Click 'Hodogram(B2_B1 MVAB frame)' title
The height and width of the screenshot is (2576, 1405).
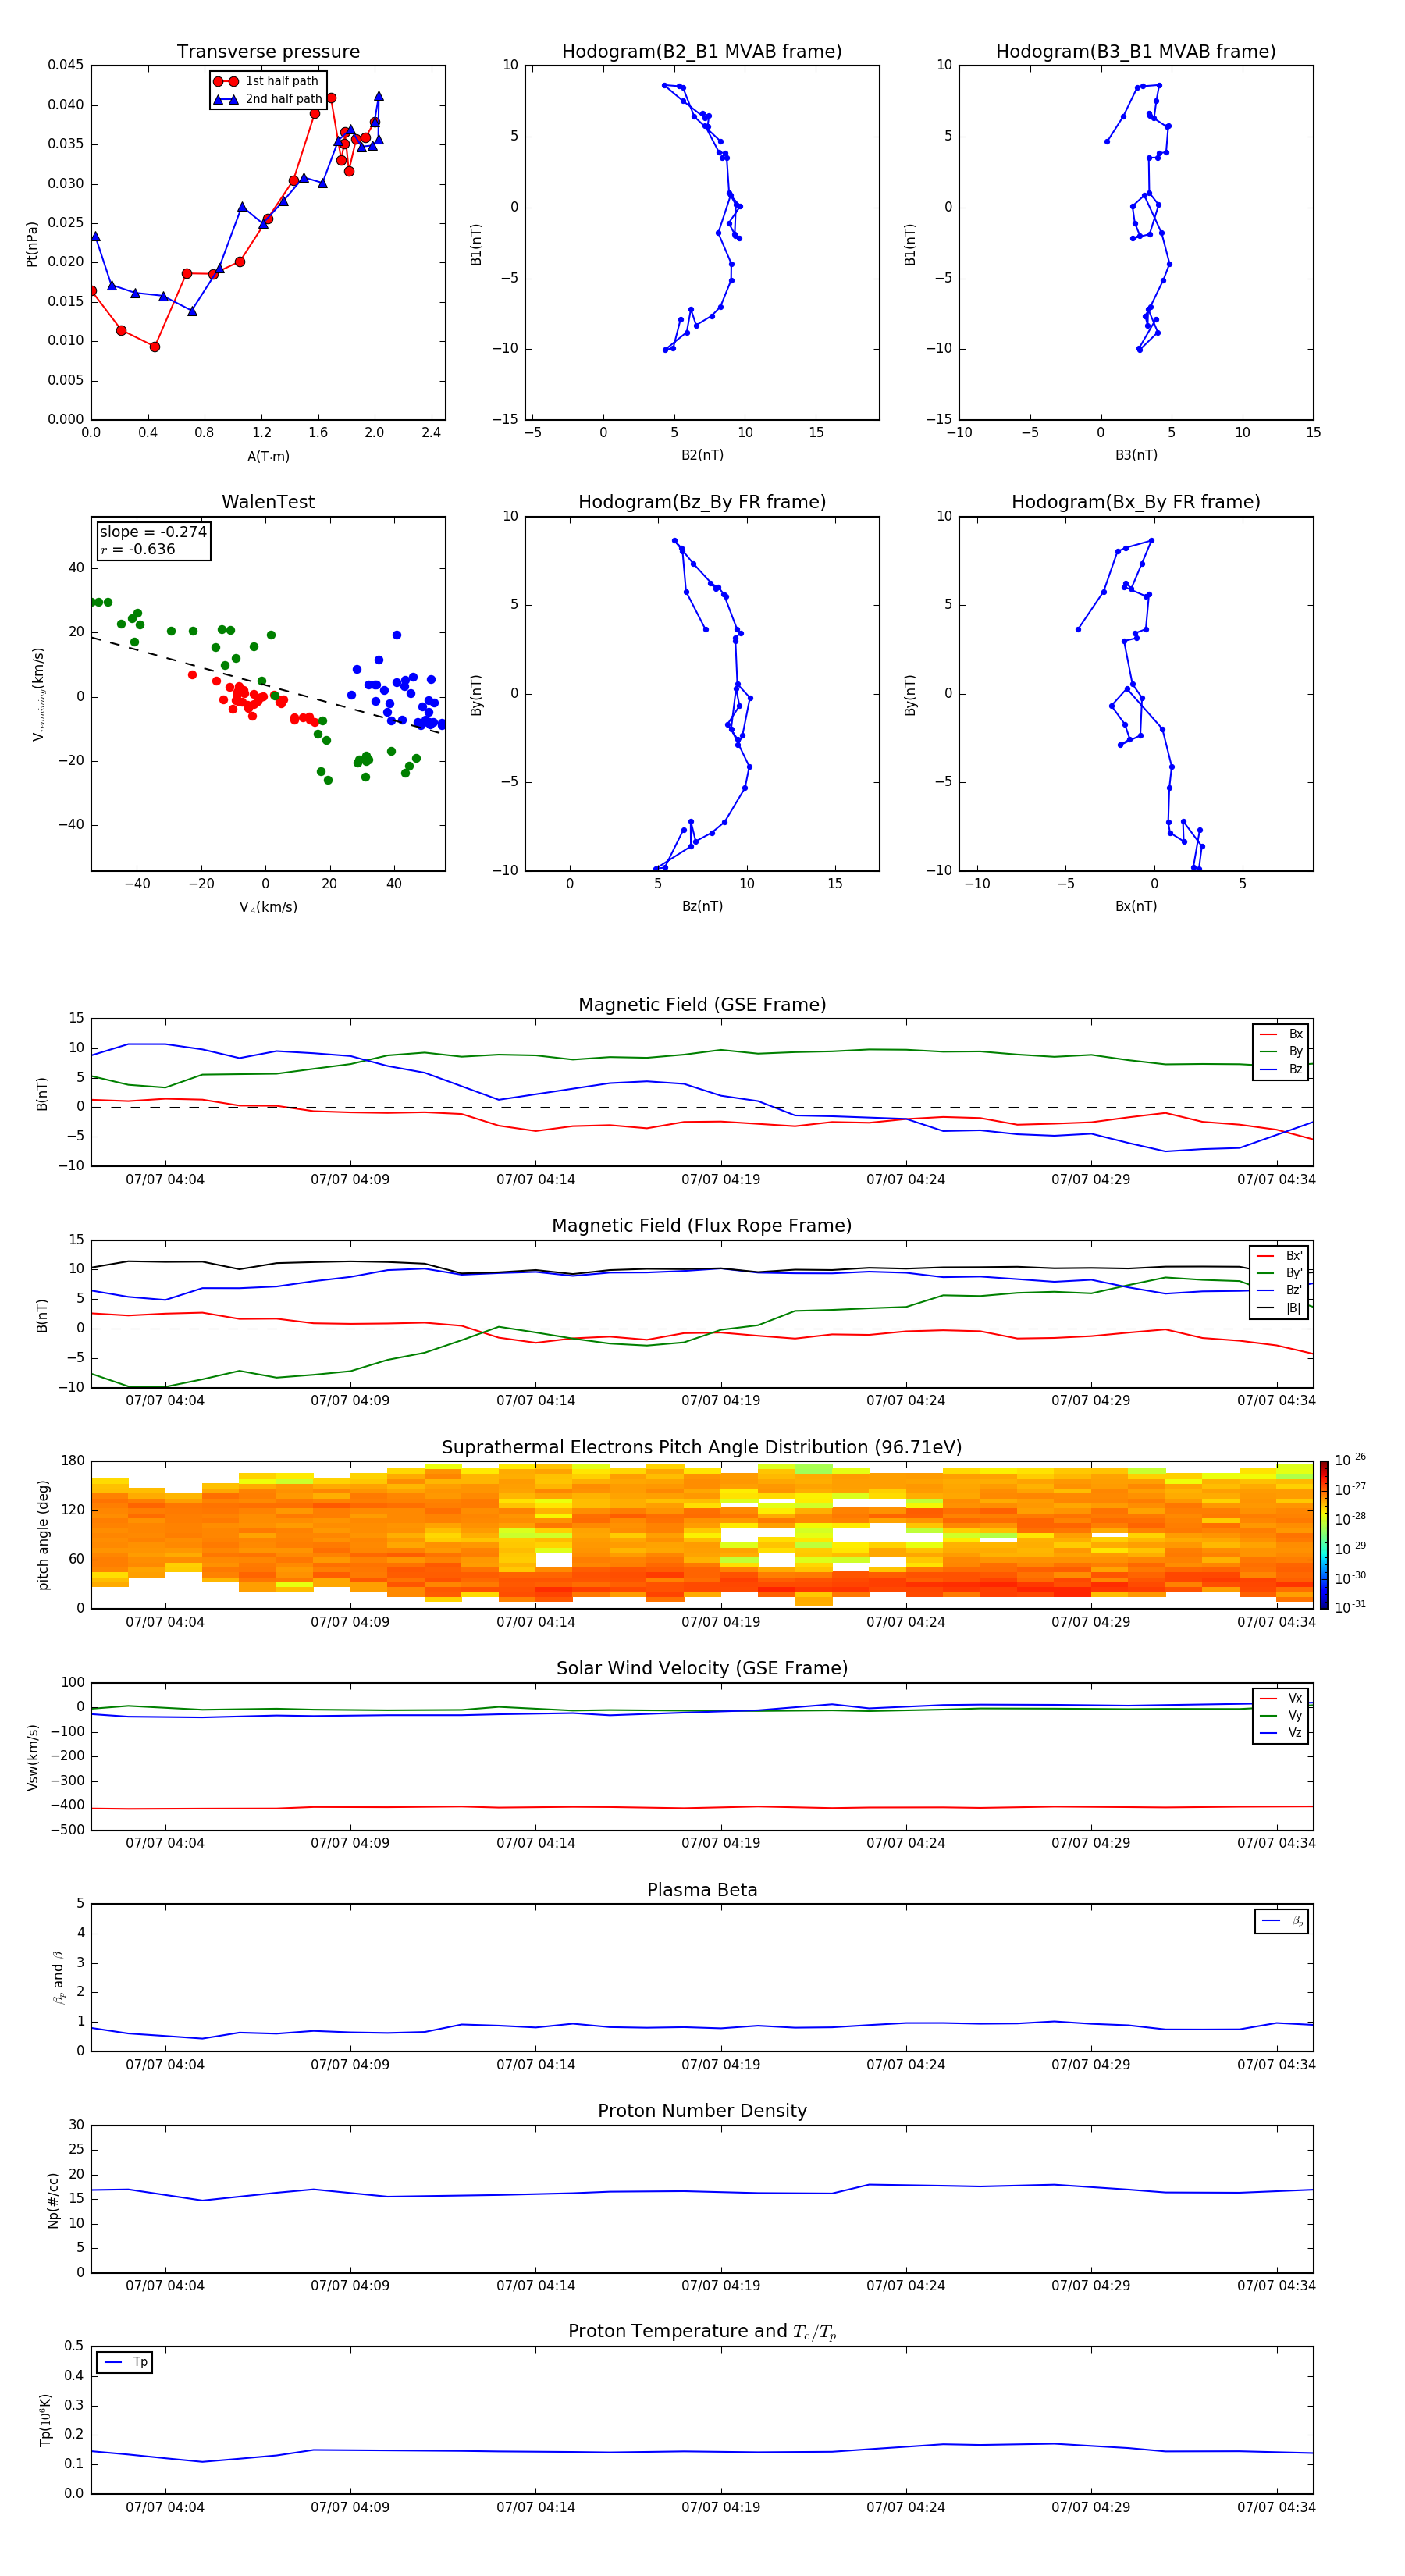702,52
